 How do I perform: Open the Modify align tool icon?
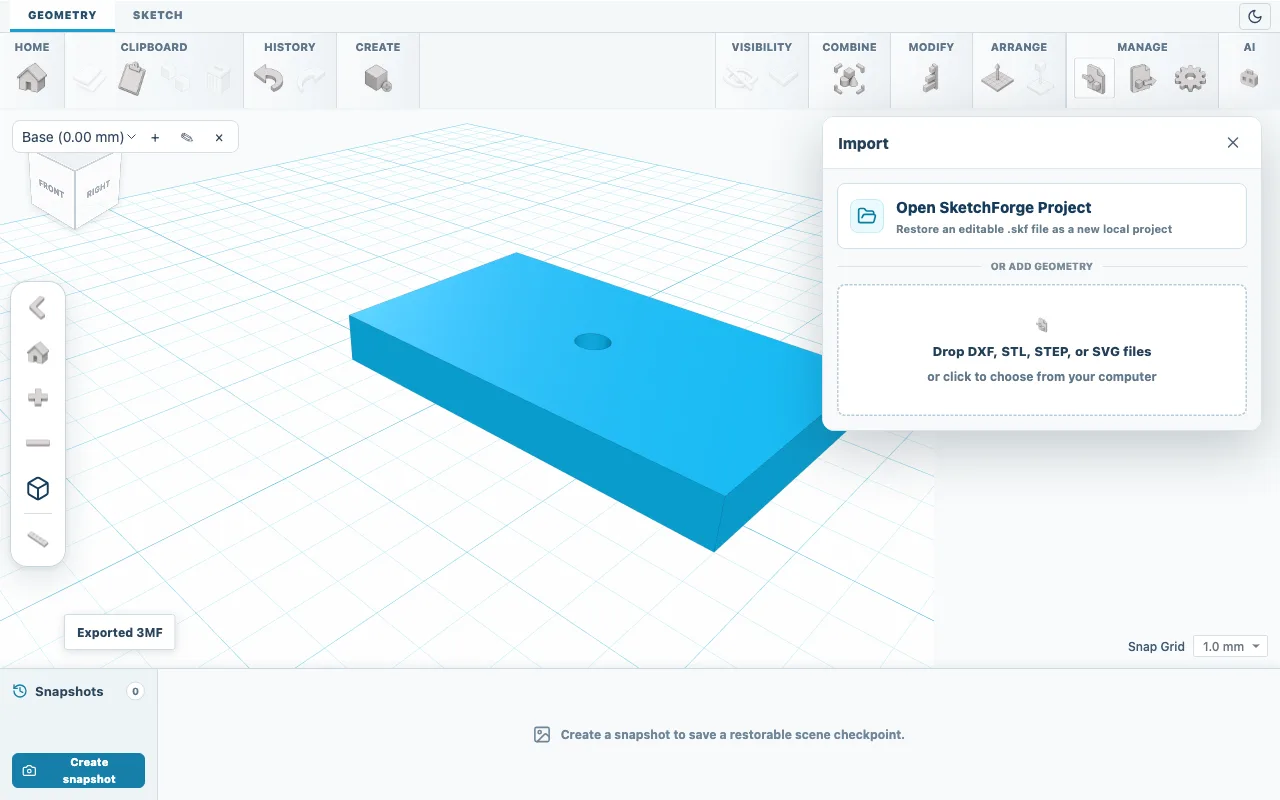[x=931, y=78]
